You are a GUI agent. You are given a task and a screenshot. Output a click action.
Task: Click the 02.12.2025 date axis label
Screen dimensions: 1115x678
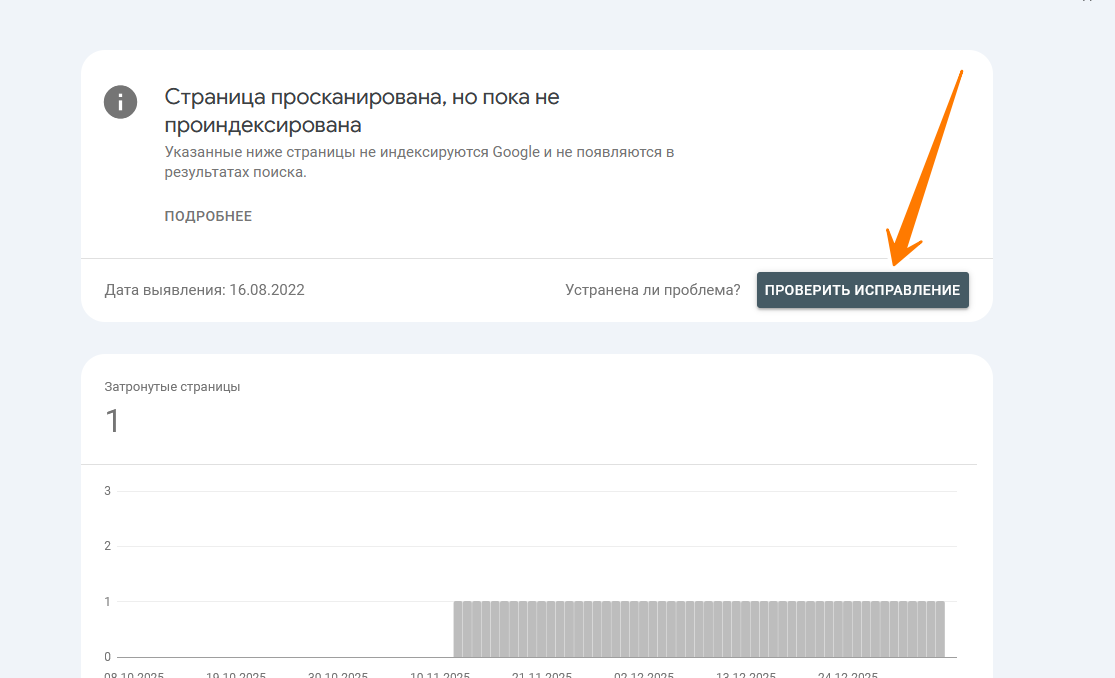pos(643,674)
